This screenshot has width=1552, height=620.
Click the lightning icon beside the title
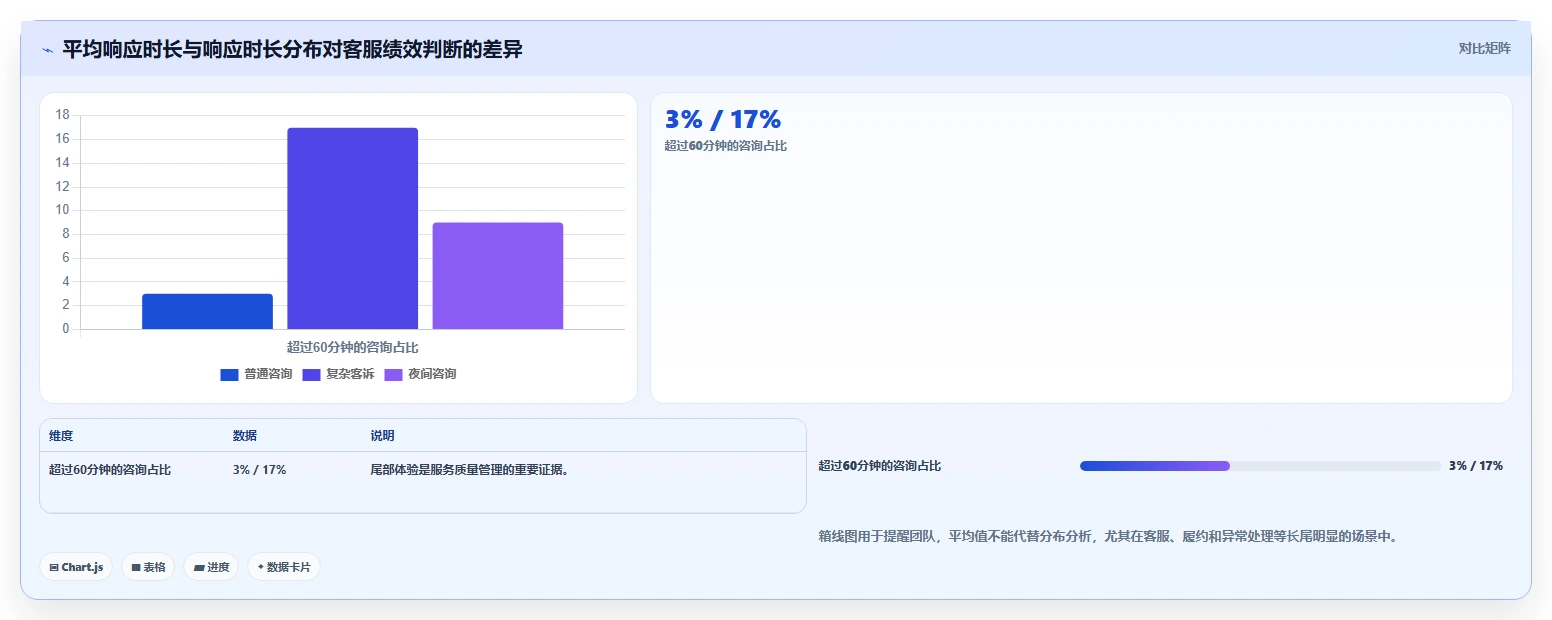tap(47, 50)
